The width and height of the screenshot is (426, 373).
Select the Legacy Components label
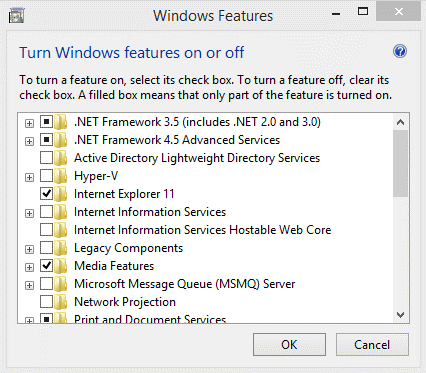[128, 248]
